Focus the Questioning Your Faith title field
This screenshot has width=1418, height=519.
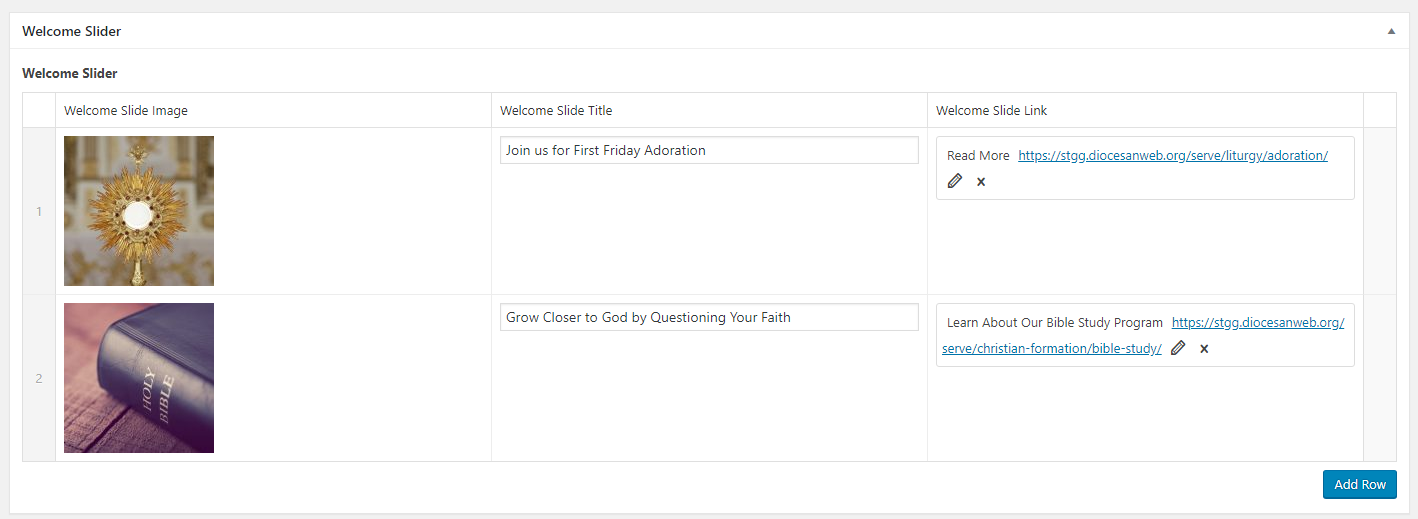click(708, 317)
